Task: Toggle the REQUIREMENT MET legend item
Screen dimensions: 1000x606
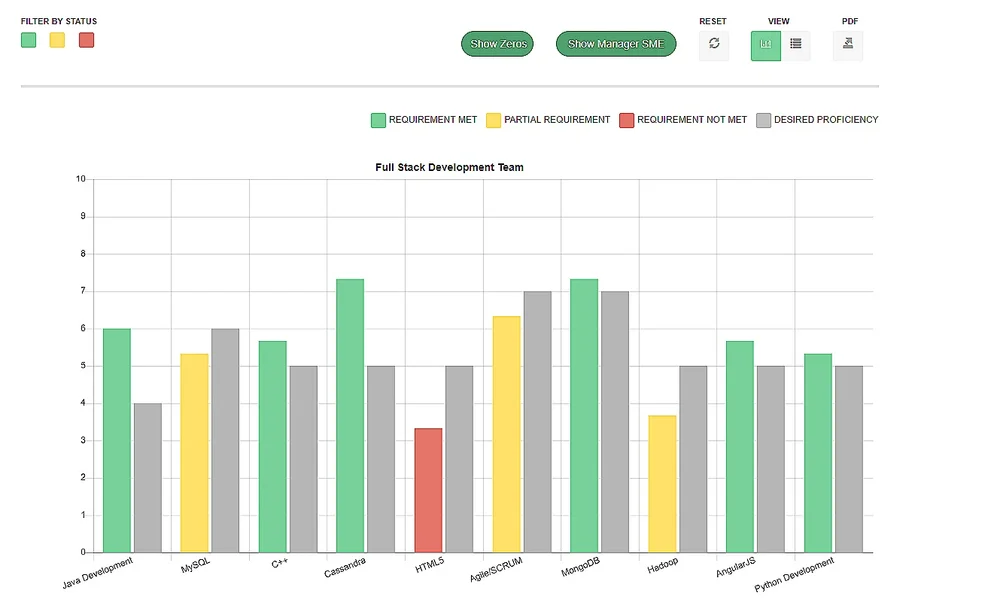Action: pos(422,119)
